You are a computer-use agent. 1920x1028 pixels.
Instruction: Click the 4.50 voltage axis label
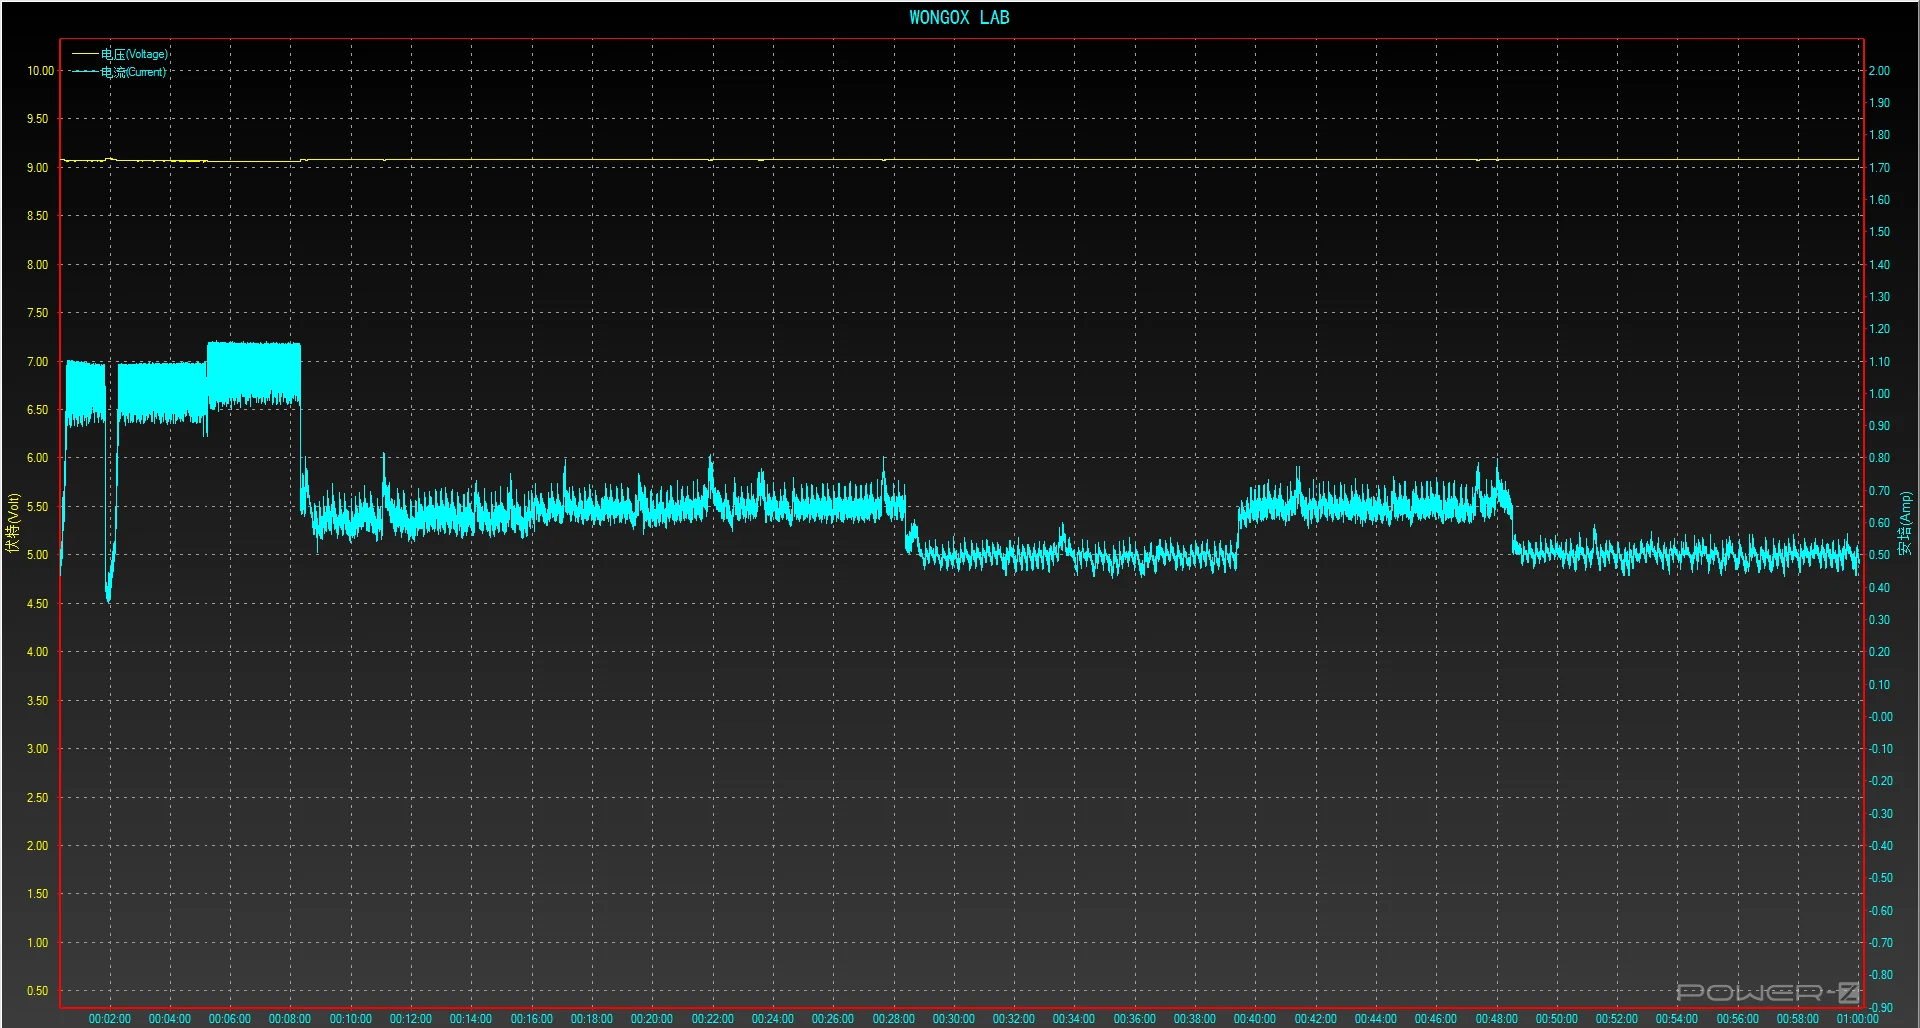point(37,604)
